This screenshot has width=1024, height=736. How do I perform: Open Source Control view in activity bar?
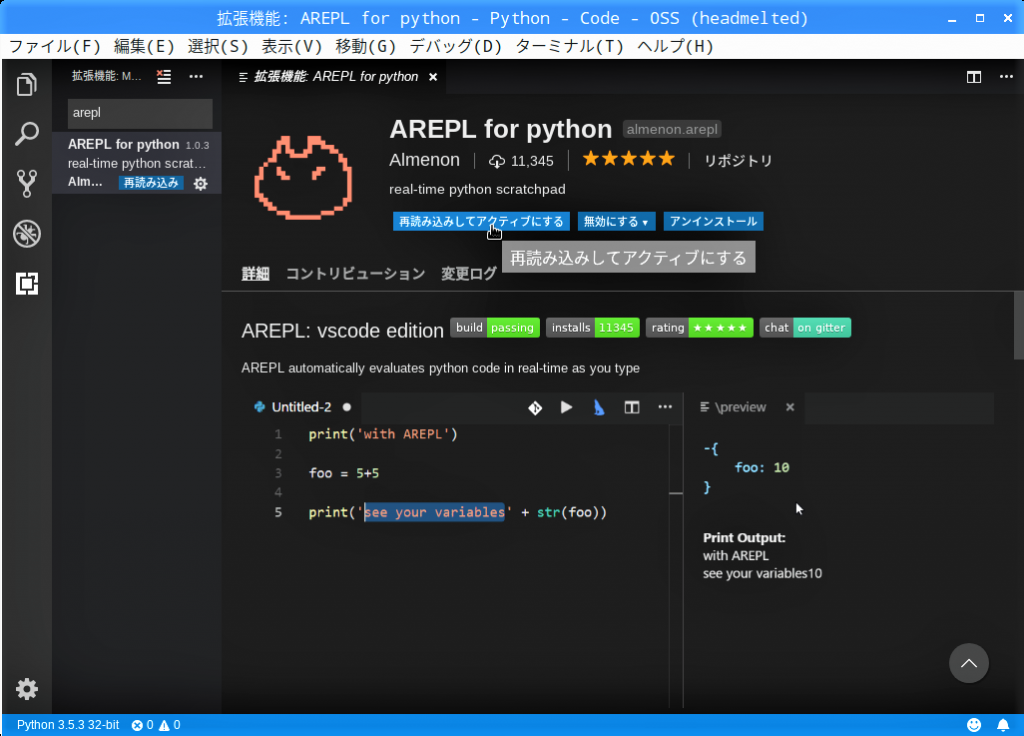pos(27,184)
